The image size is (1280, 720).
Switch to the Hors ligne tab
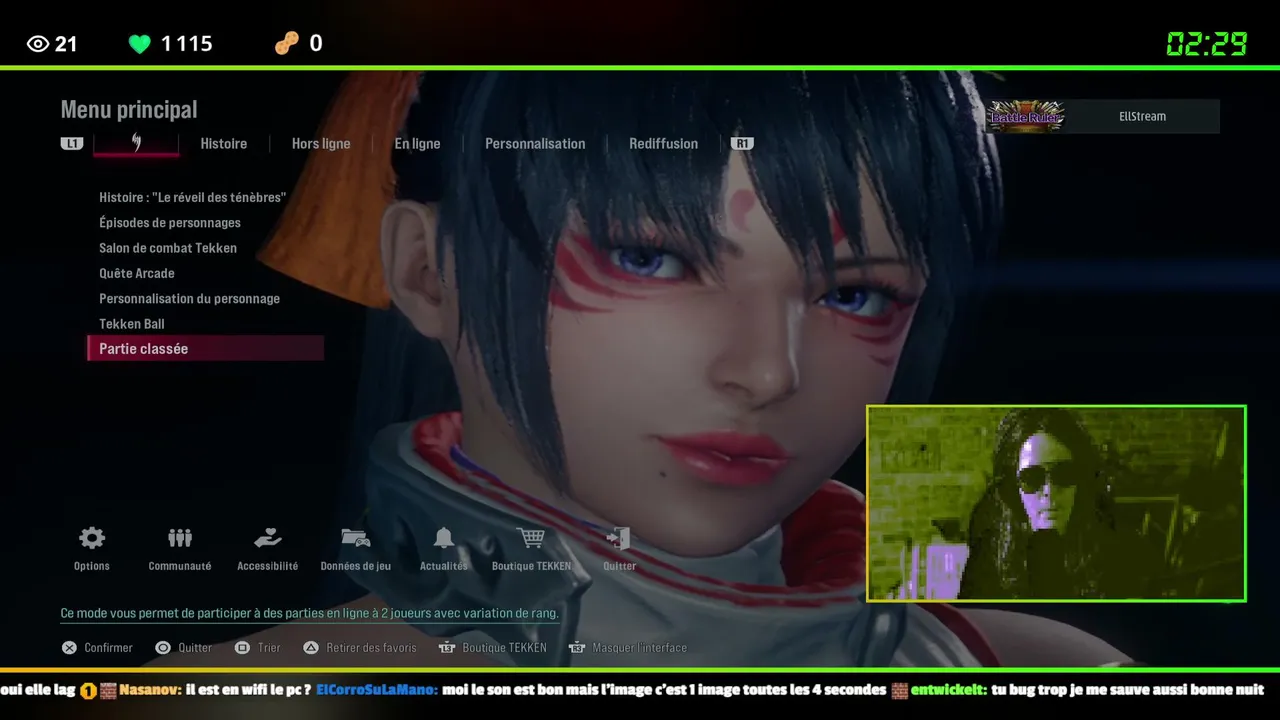point(321,143)
